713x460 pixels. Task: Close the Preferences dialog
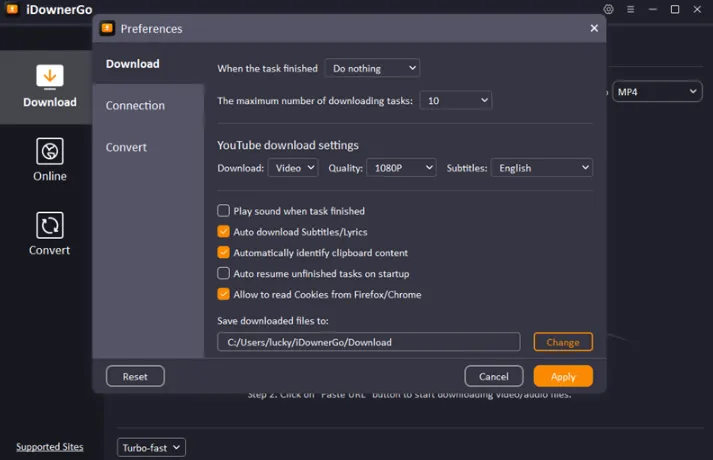[594, 28]
